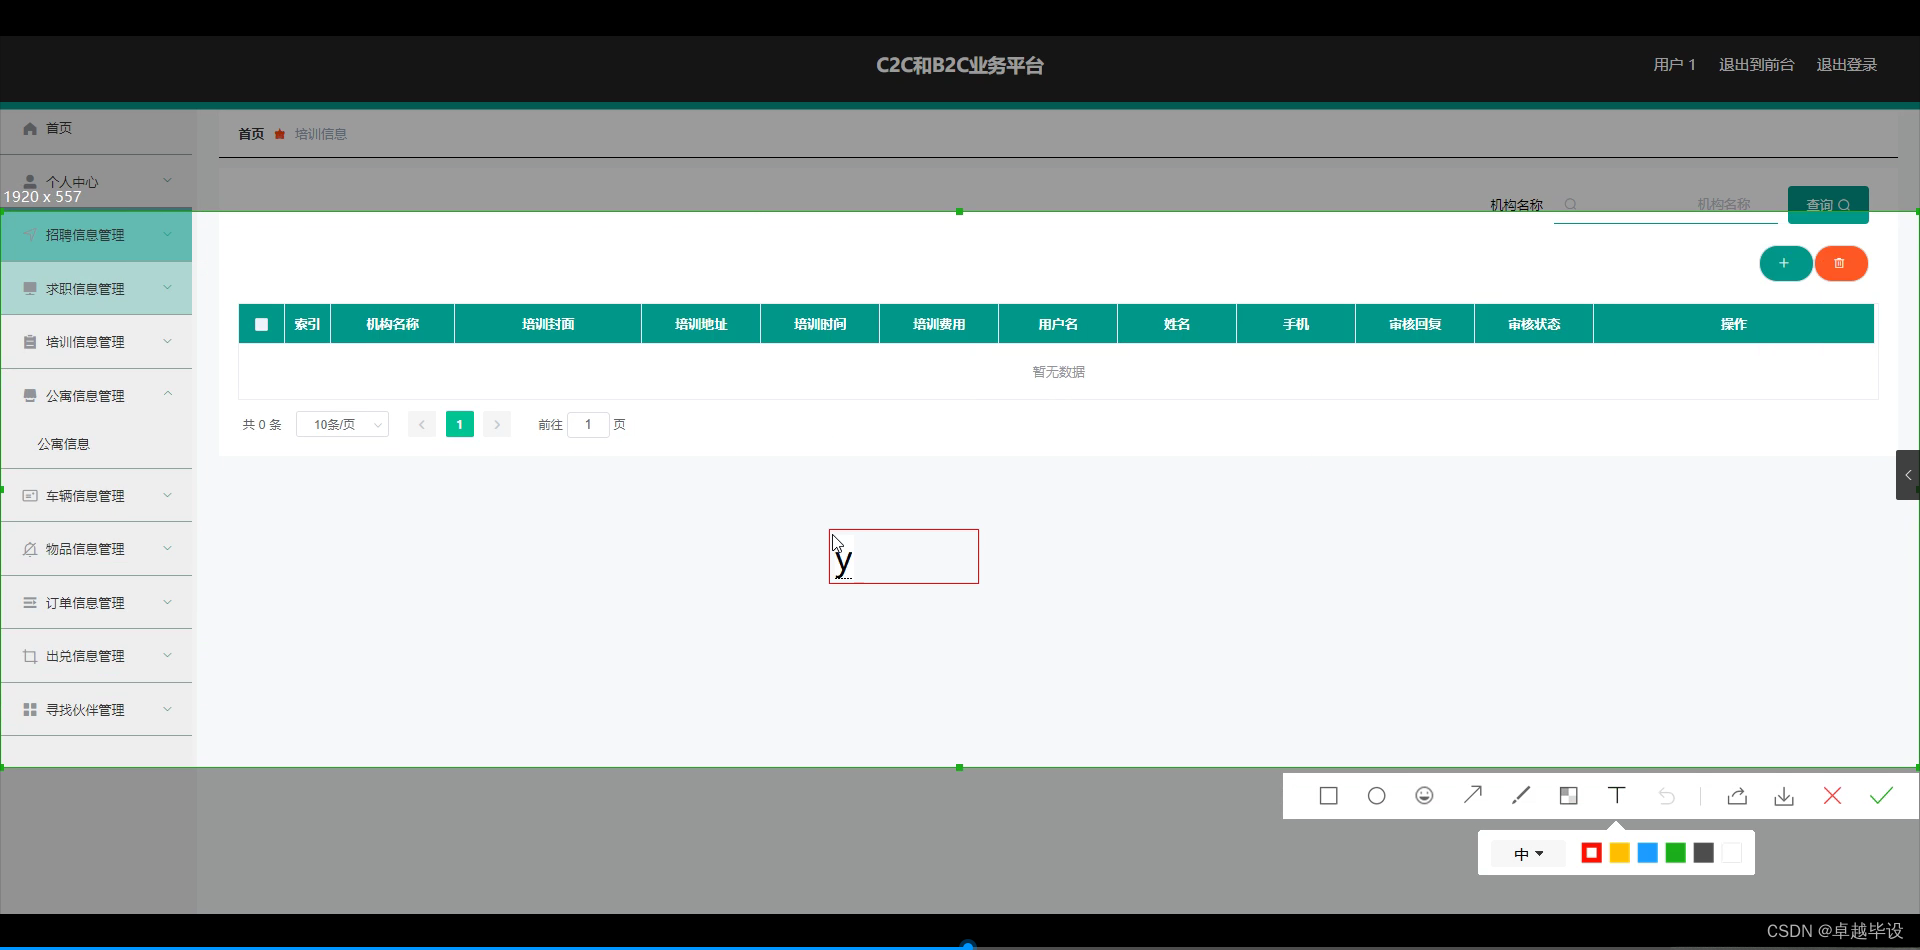The image size is (1920, 950).
Task: Click the page number input field
Action: tap(588, 424)
